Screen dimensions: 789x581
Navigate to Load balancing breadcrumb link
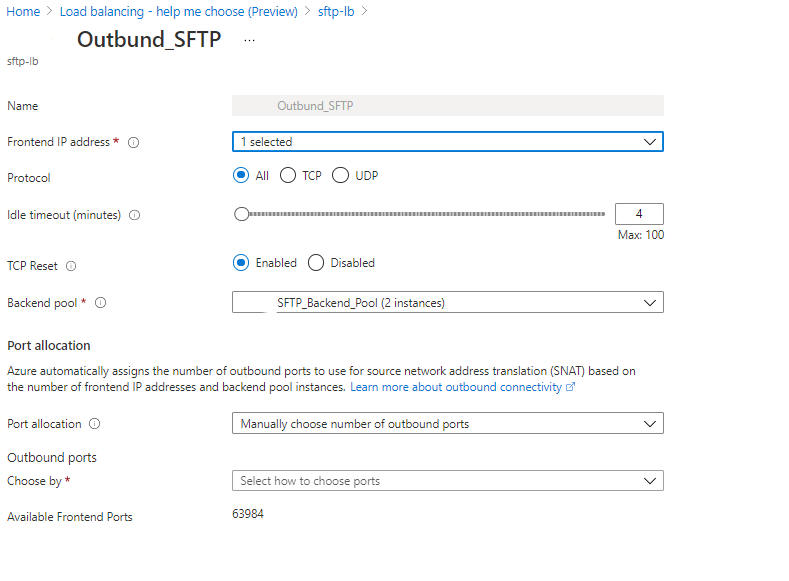click(x=178, y=11)
